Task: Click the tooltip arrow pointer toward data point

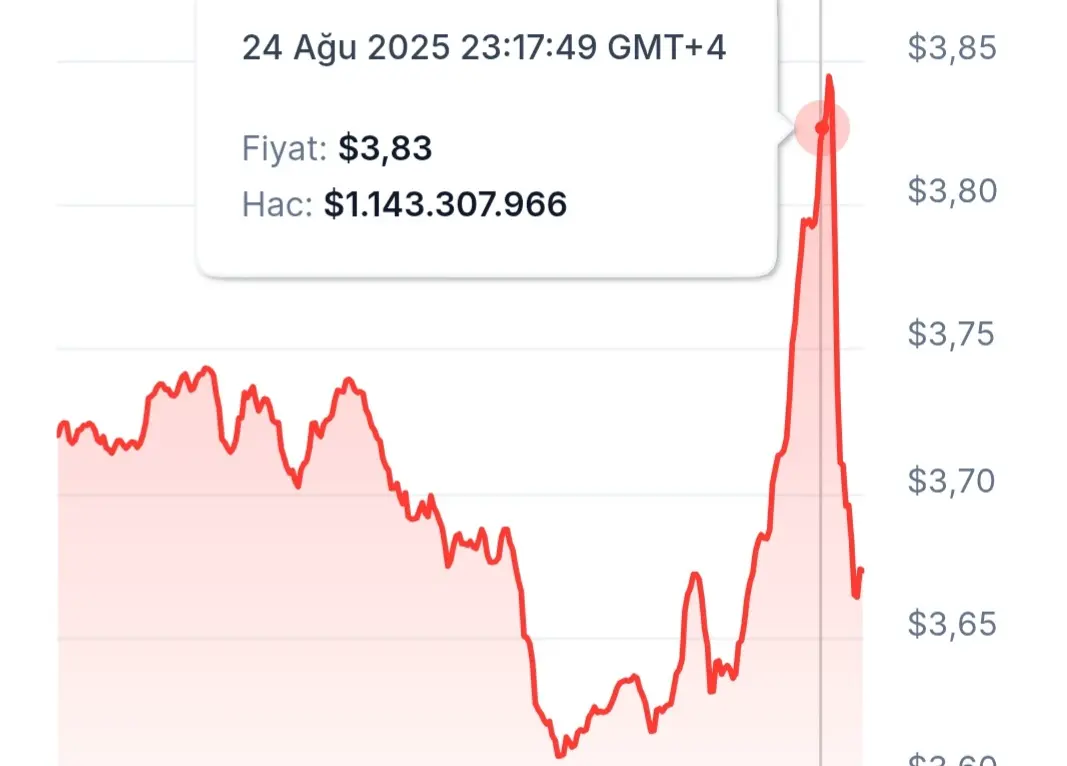Action: click(x=786, y=127)
